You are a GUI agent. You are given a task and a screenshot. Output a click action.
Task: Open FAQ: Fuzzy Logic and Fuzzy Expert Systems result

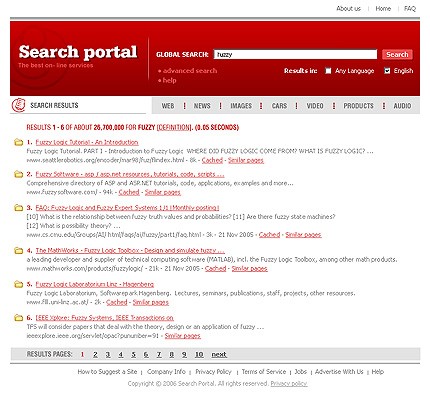click(x=127, y=208)
